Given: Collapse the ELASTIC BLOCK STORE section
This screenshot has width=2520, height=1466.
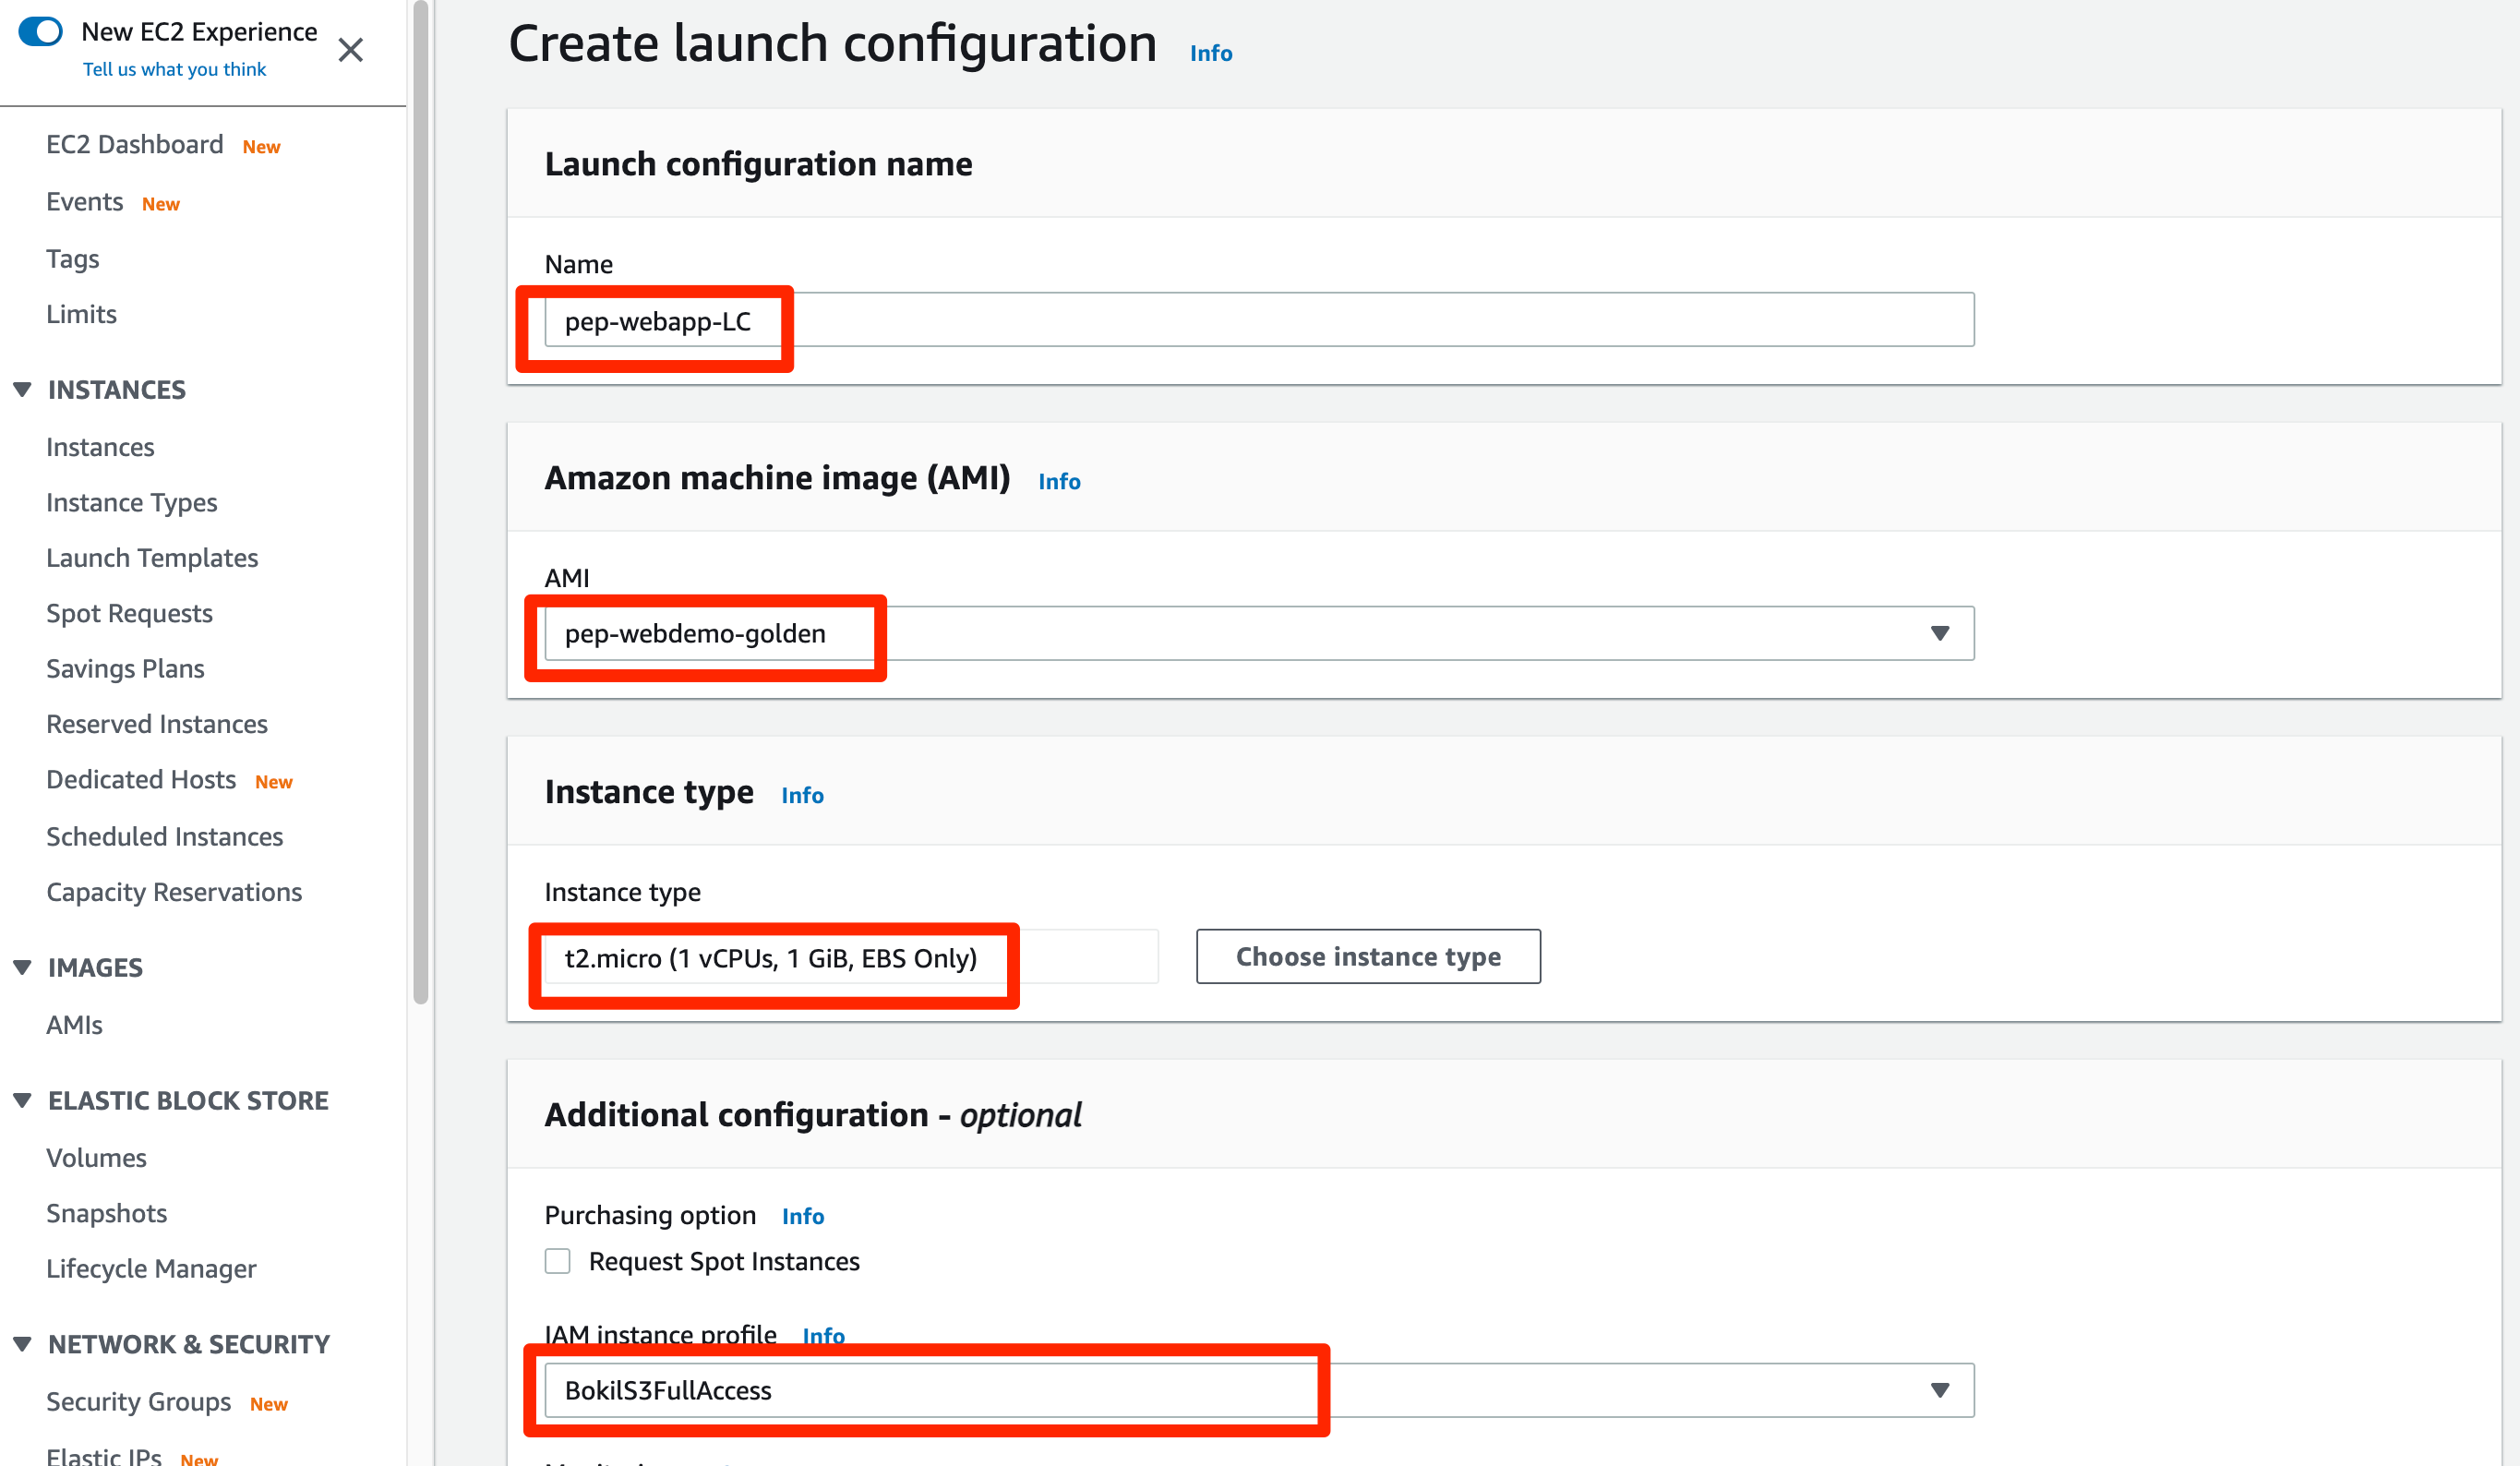Looking at the screenshot, I should (22, 1100).
